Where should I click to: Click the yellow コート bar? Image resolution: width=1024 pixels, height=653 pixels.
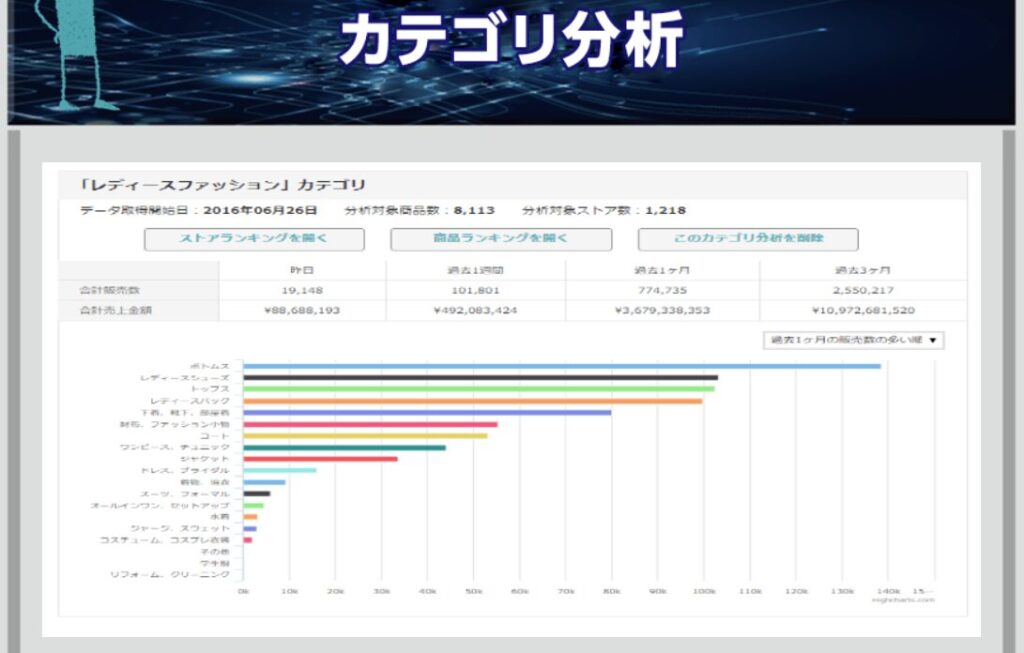365,436
